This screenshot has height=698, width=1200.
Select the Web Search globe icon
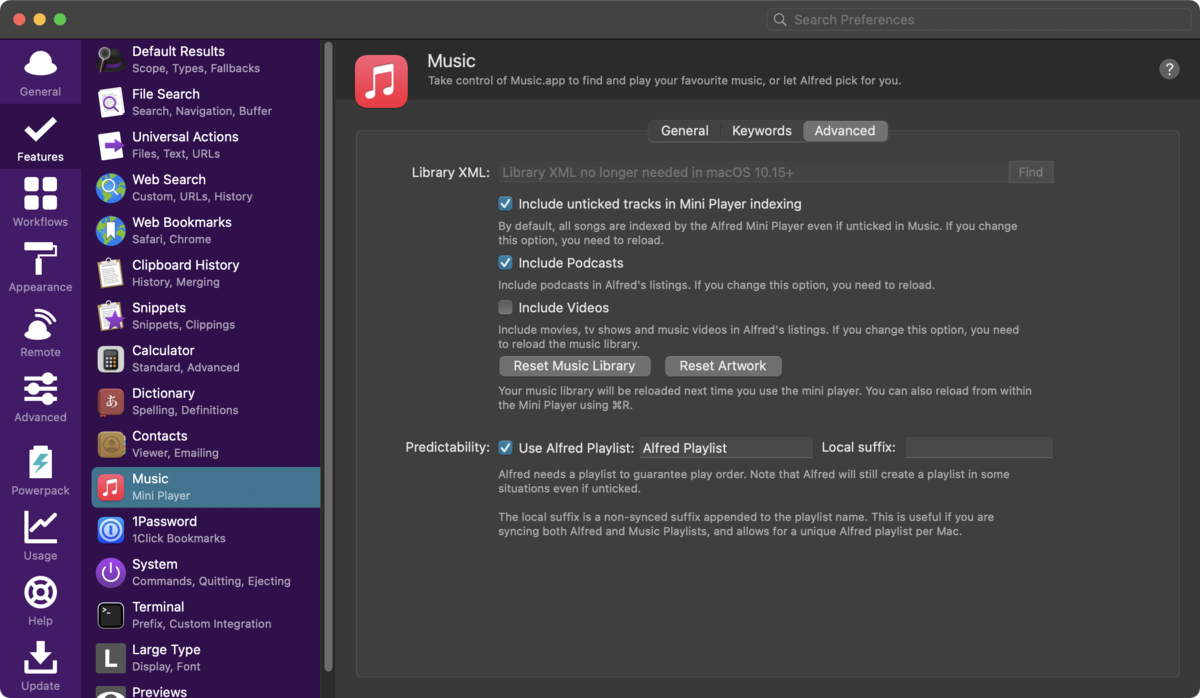point(111,188)
